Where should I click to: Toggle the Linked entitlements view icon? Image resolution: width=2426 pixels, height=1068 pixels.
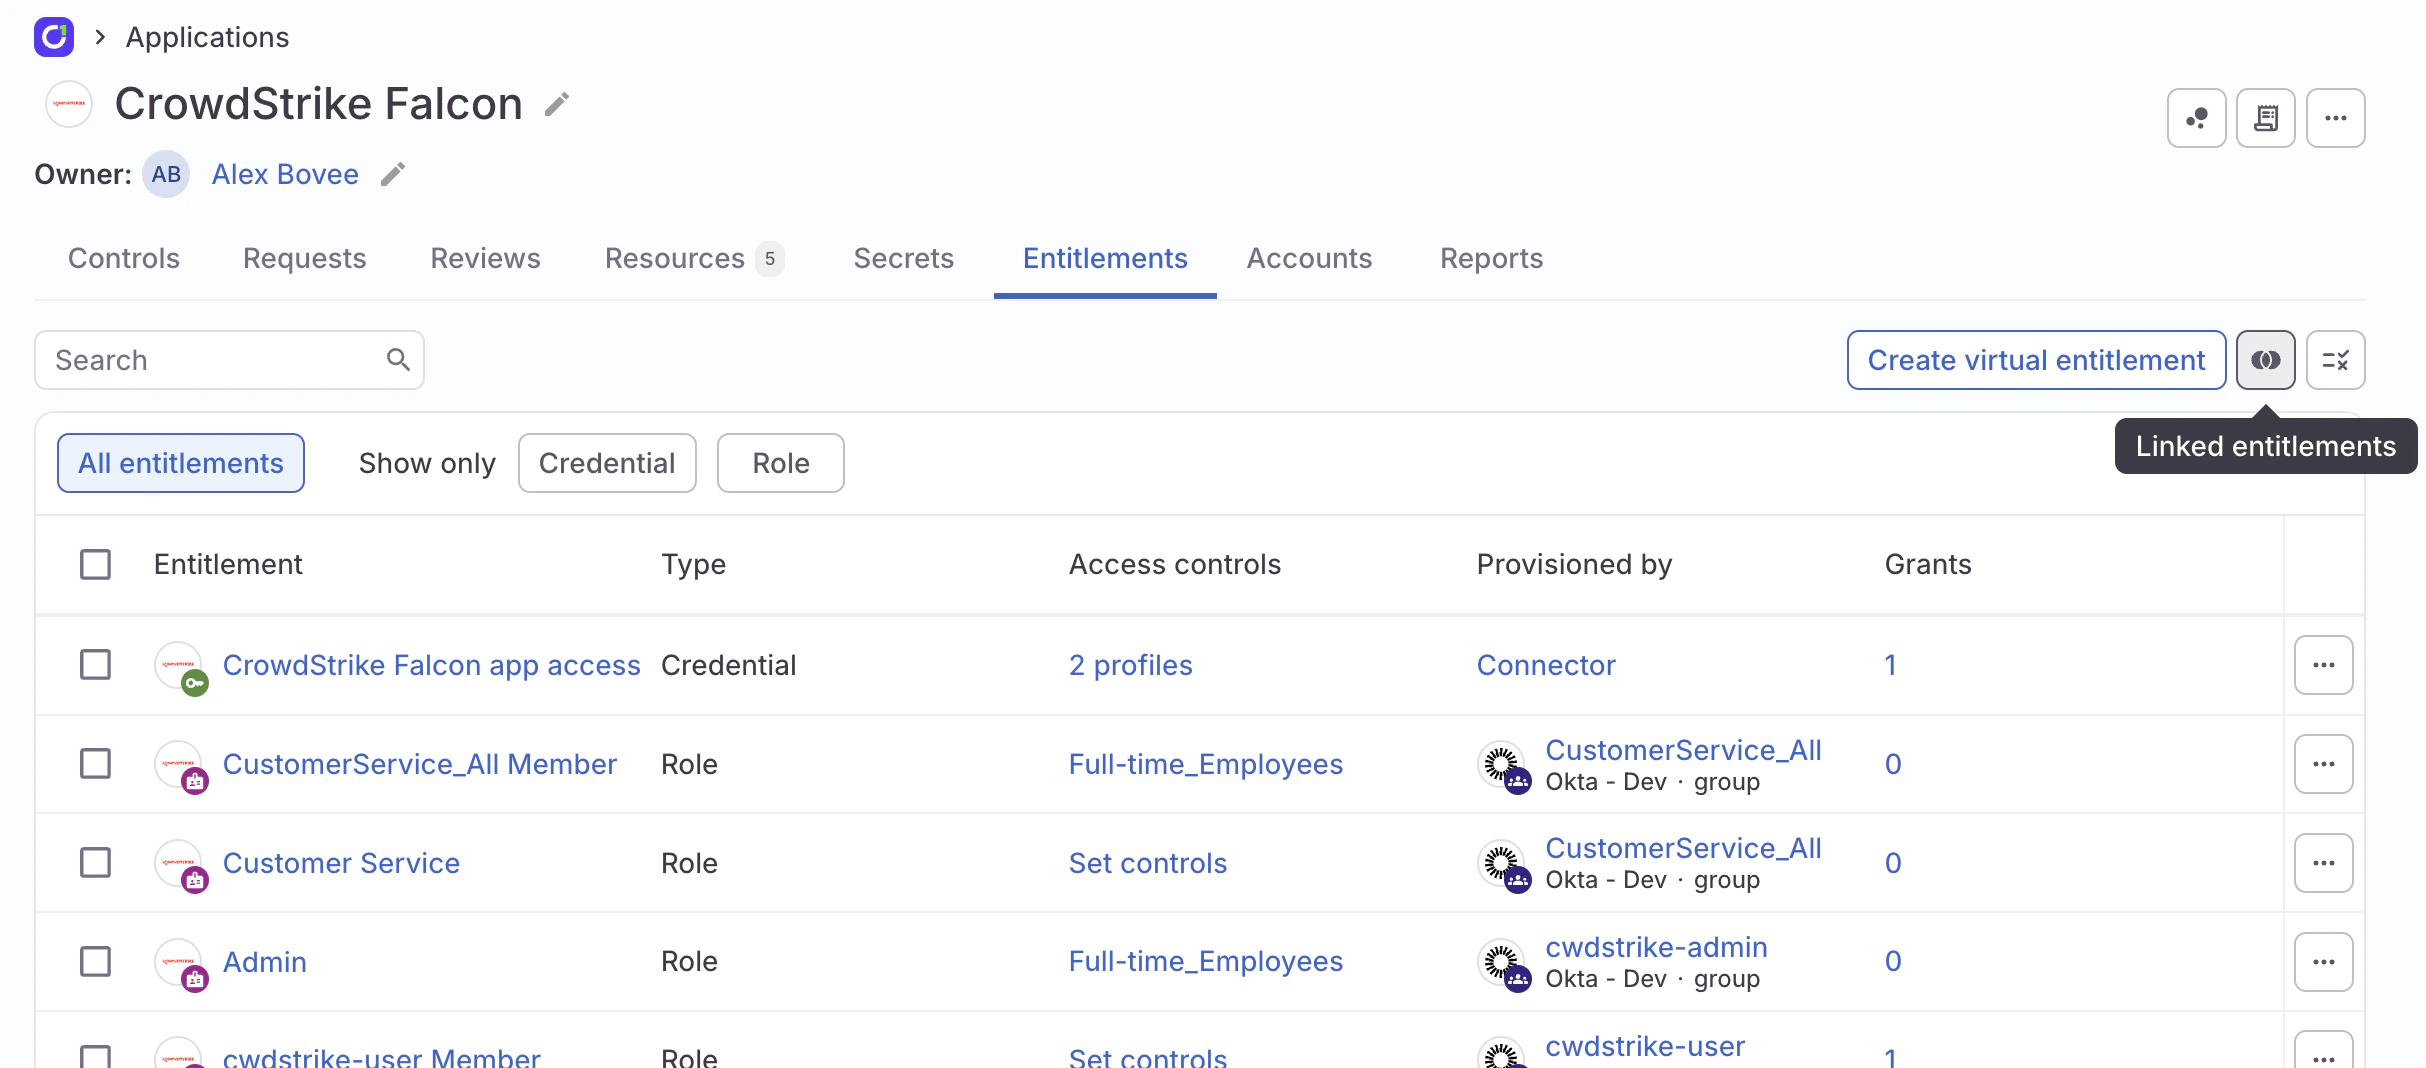(x=2266, y=360)
